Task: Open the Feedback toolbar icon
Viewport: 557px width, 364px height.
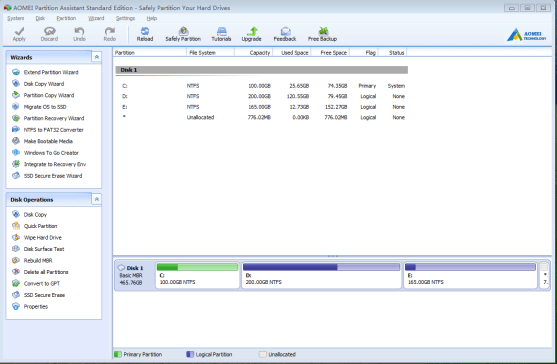Action: coord(285,34)
